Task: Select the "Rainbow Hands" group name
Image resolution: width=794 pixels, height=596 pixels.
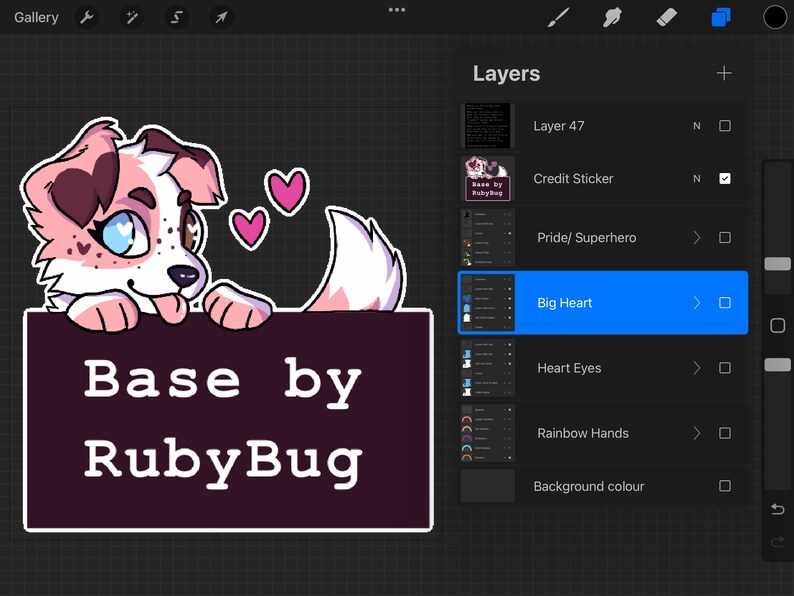Action: [583, 433]
